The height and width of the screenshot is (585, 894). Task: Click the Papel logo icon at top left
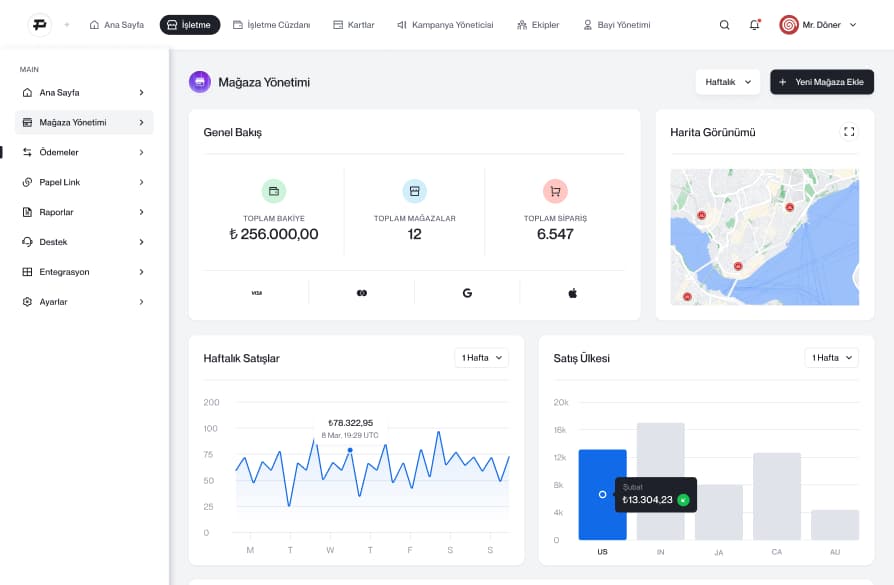click(39, 25)
